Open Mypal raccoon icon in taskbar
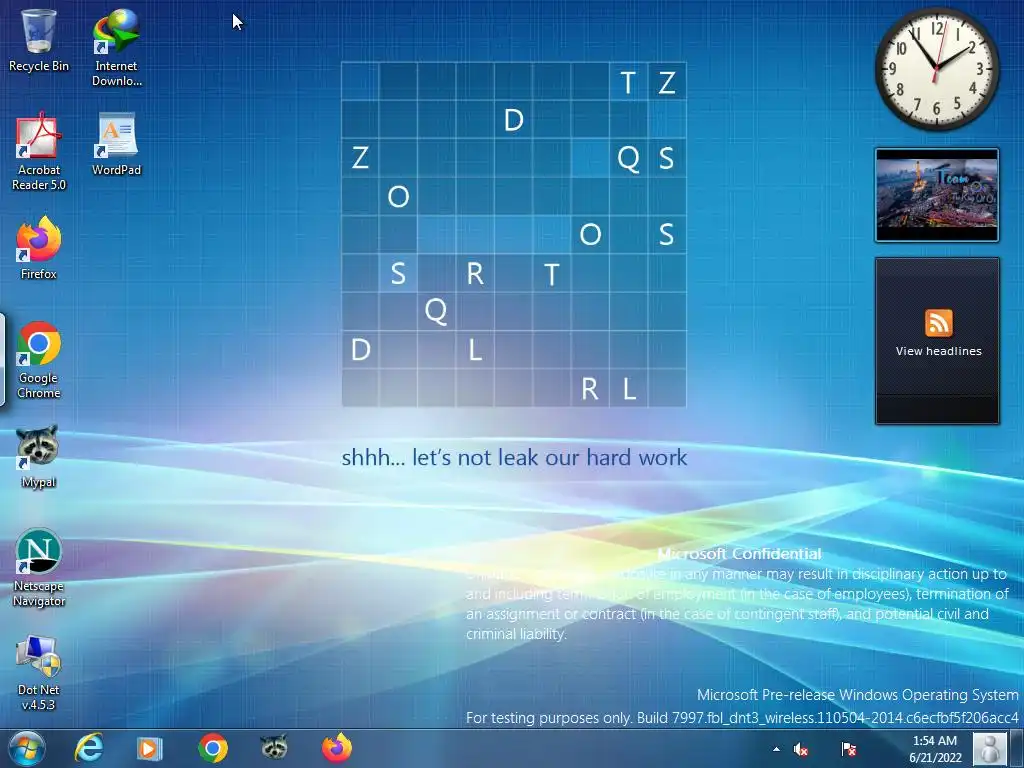 tap(274, 746)
